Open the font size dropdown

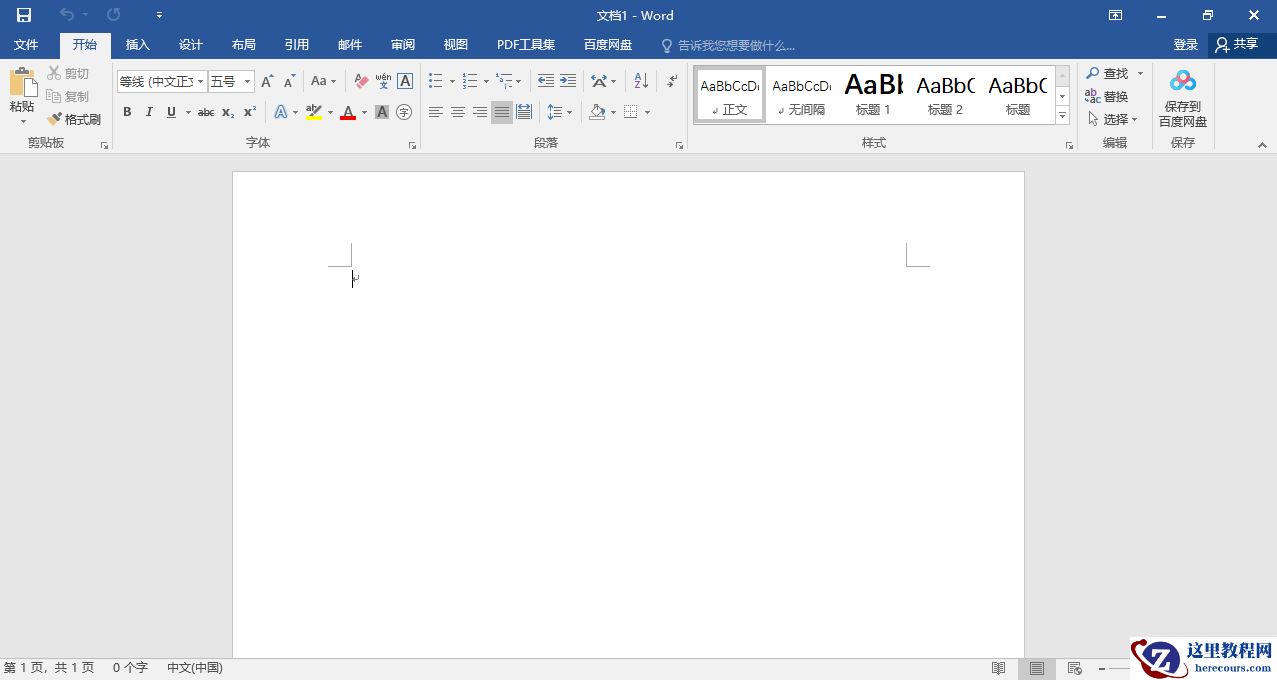pyautogui.click(x=247, y=80)
